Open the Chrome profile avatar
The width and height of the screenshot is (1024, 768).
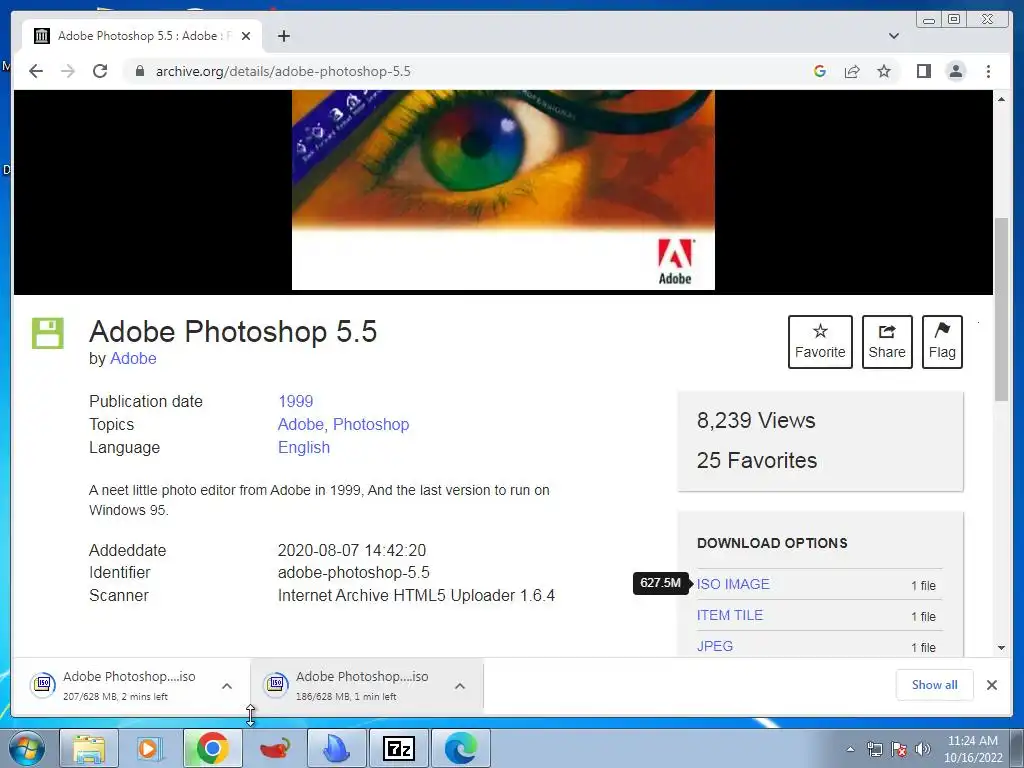[x=955, y=71]
